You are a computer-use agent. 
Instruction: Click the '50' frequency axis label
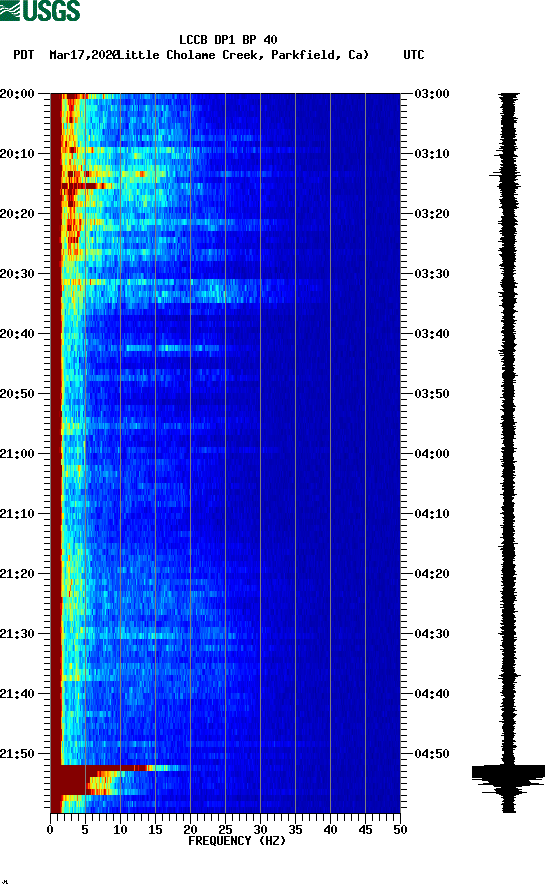(400, 830)
